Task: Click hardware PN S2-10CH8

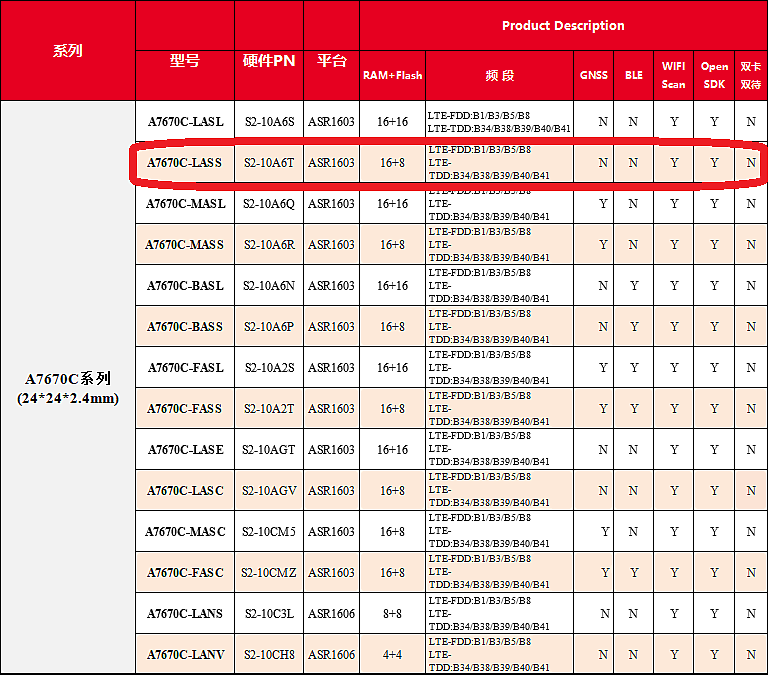Action: 269,654
